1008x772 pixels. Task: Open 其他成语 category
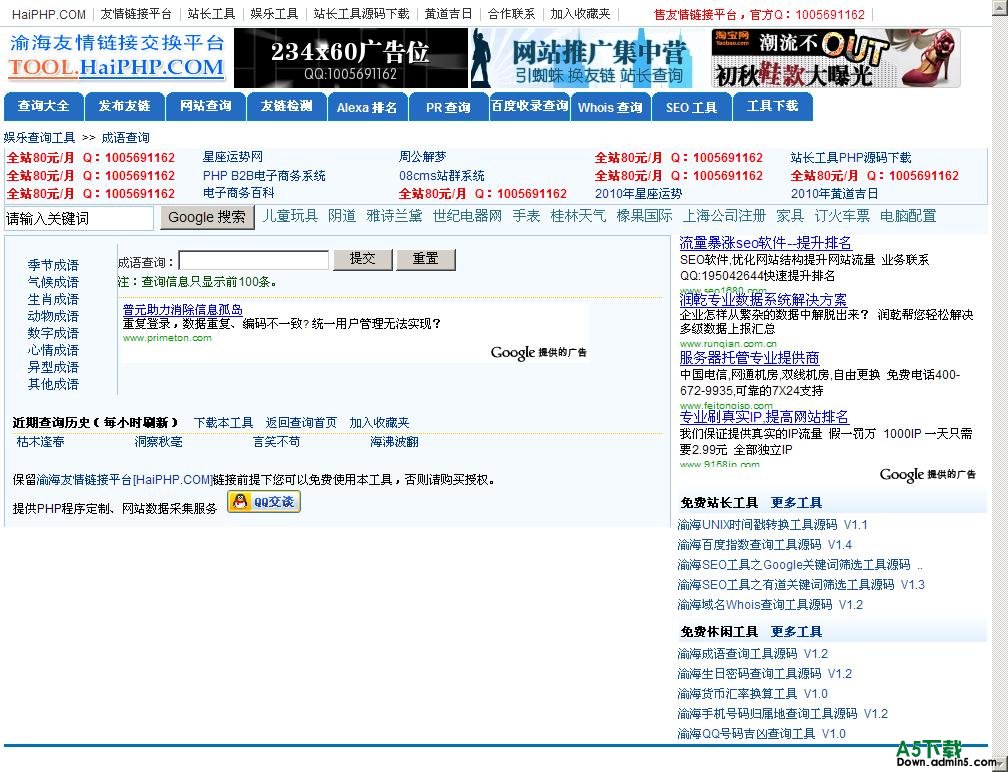(x=53, y=384)
